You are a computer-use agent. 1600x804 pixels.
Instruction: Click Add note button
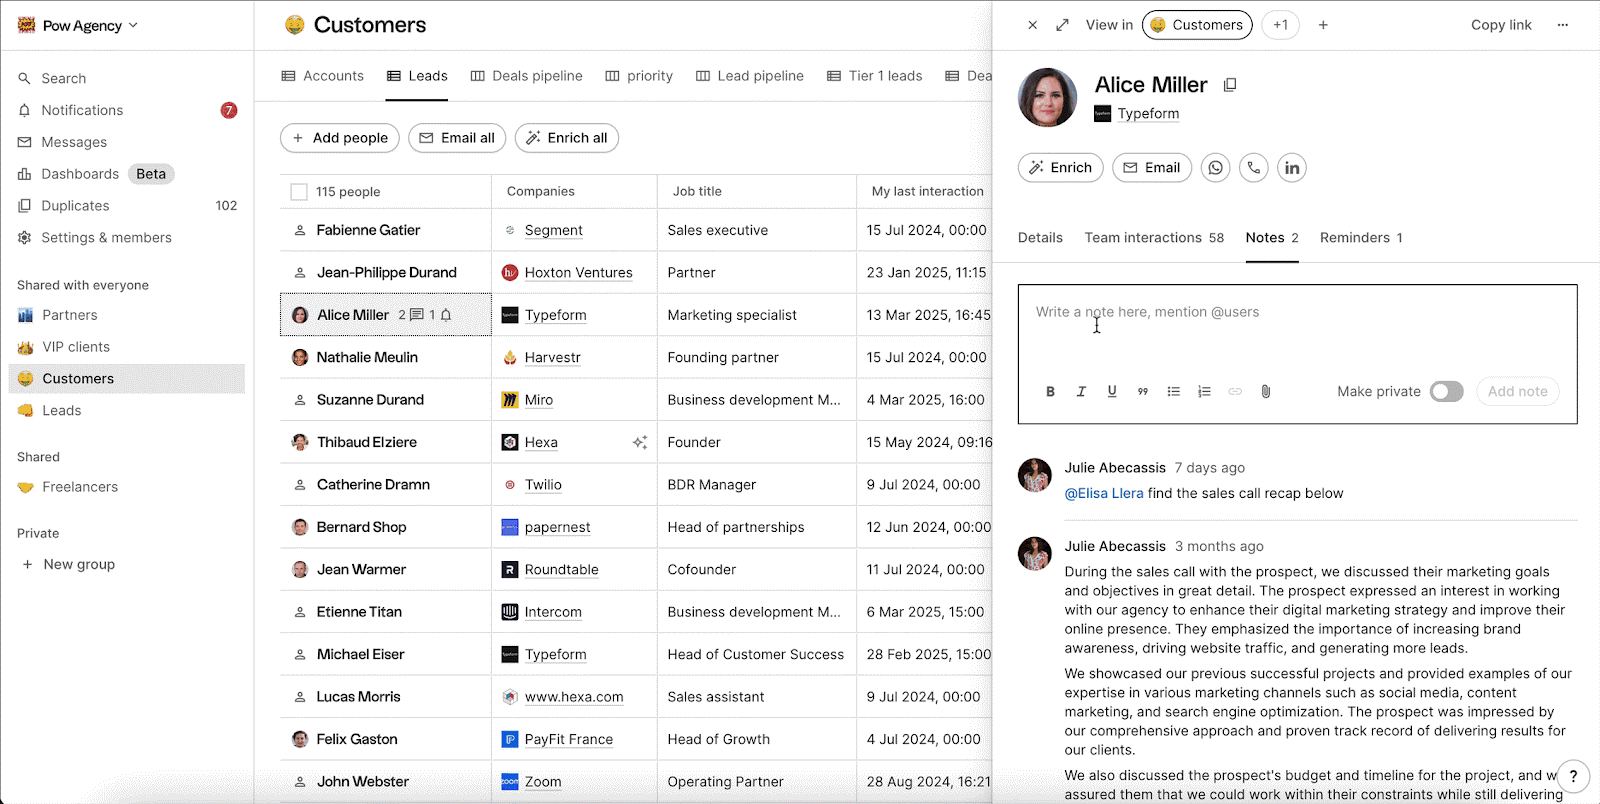click(x=1517, y=392)
